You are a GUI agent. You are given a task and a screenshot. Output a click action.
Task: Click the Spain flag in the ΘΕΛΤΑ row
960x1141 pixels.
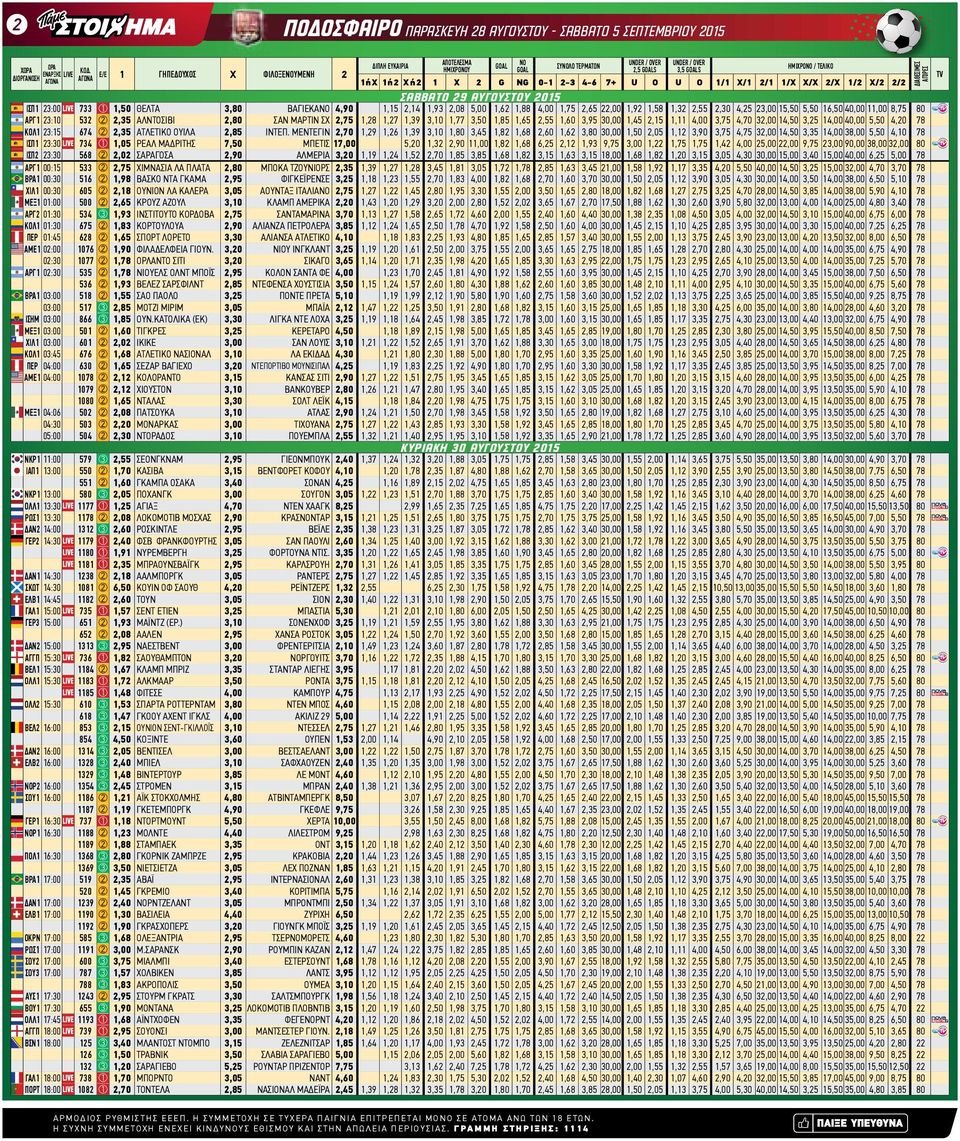(x=17, y=108)
